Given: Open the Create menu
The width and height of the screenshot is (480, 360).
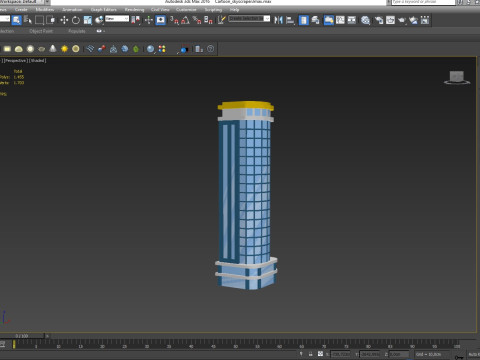Looking at the screenshot, I should [x=21, y=9].
